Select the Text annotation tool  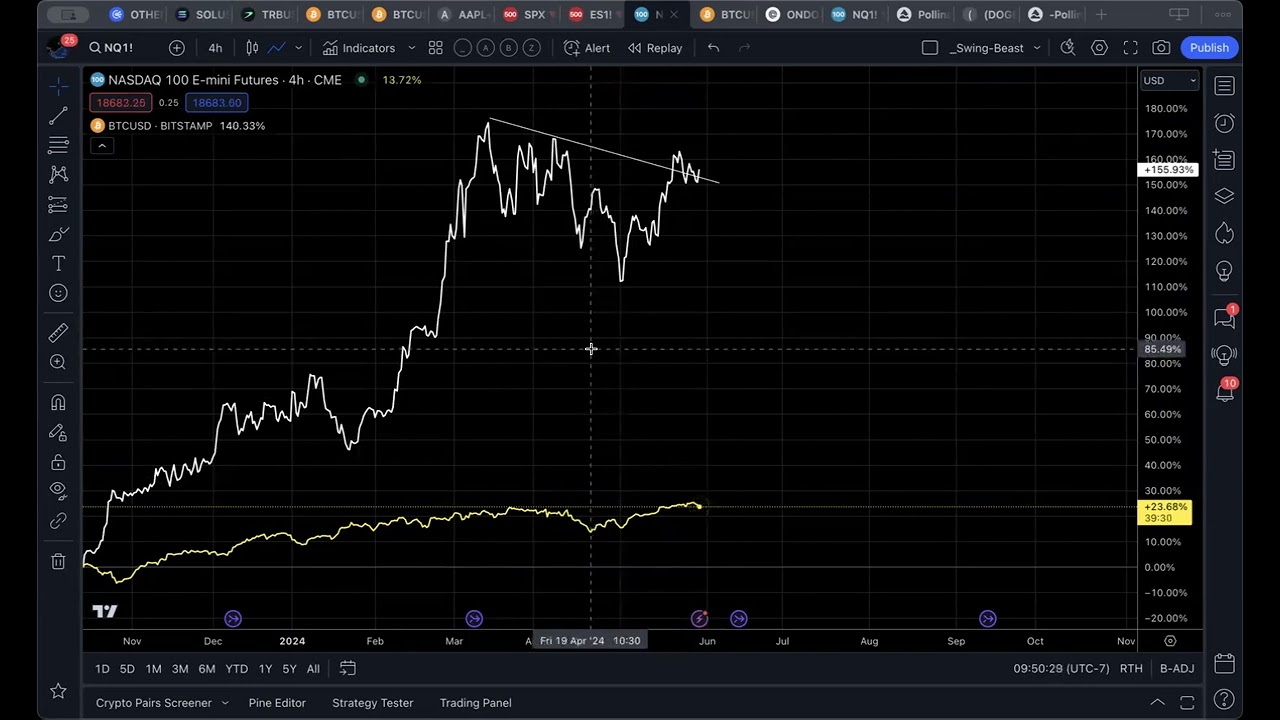click(58, 263)
